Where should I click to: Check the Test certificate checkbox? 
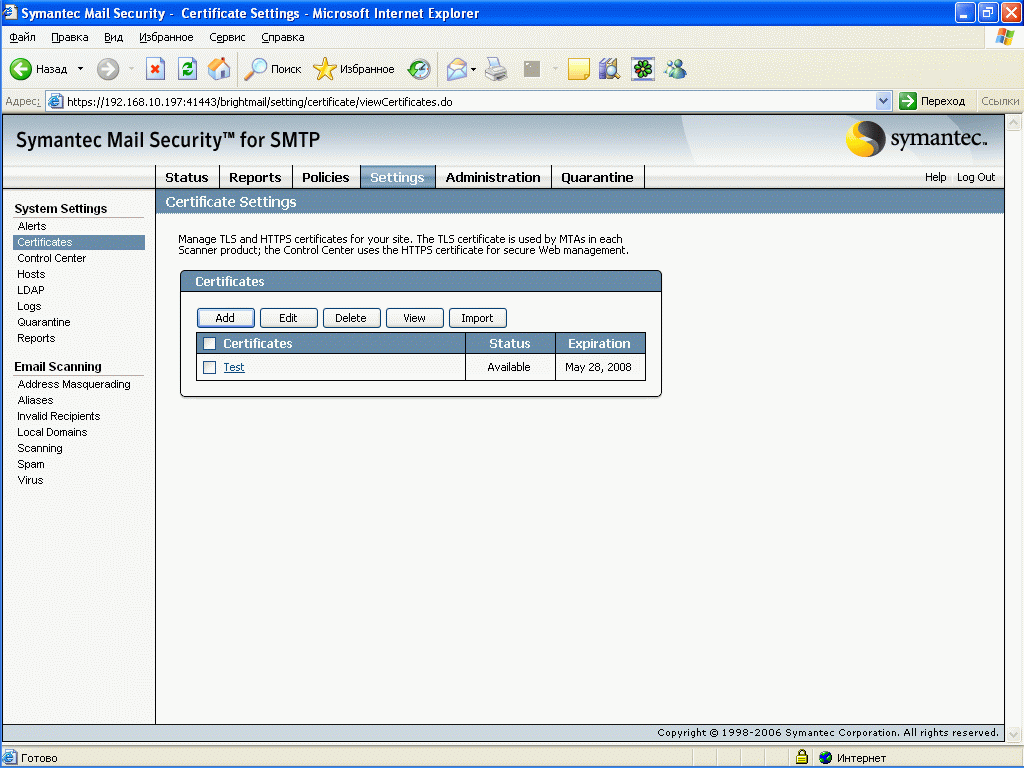(x=210, y=368)
